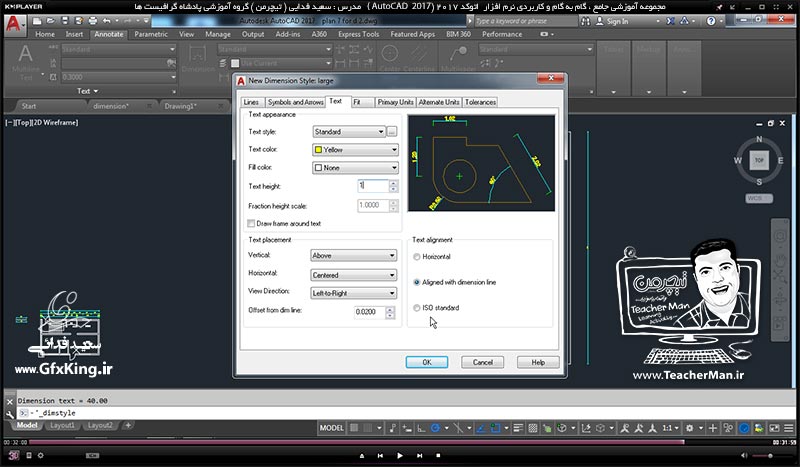
Task: Select Aligned with dimension line radio button
Action: pyautogui.click(x=417, y=282)
